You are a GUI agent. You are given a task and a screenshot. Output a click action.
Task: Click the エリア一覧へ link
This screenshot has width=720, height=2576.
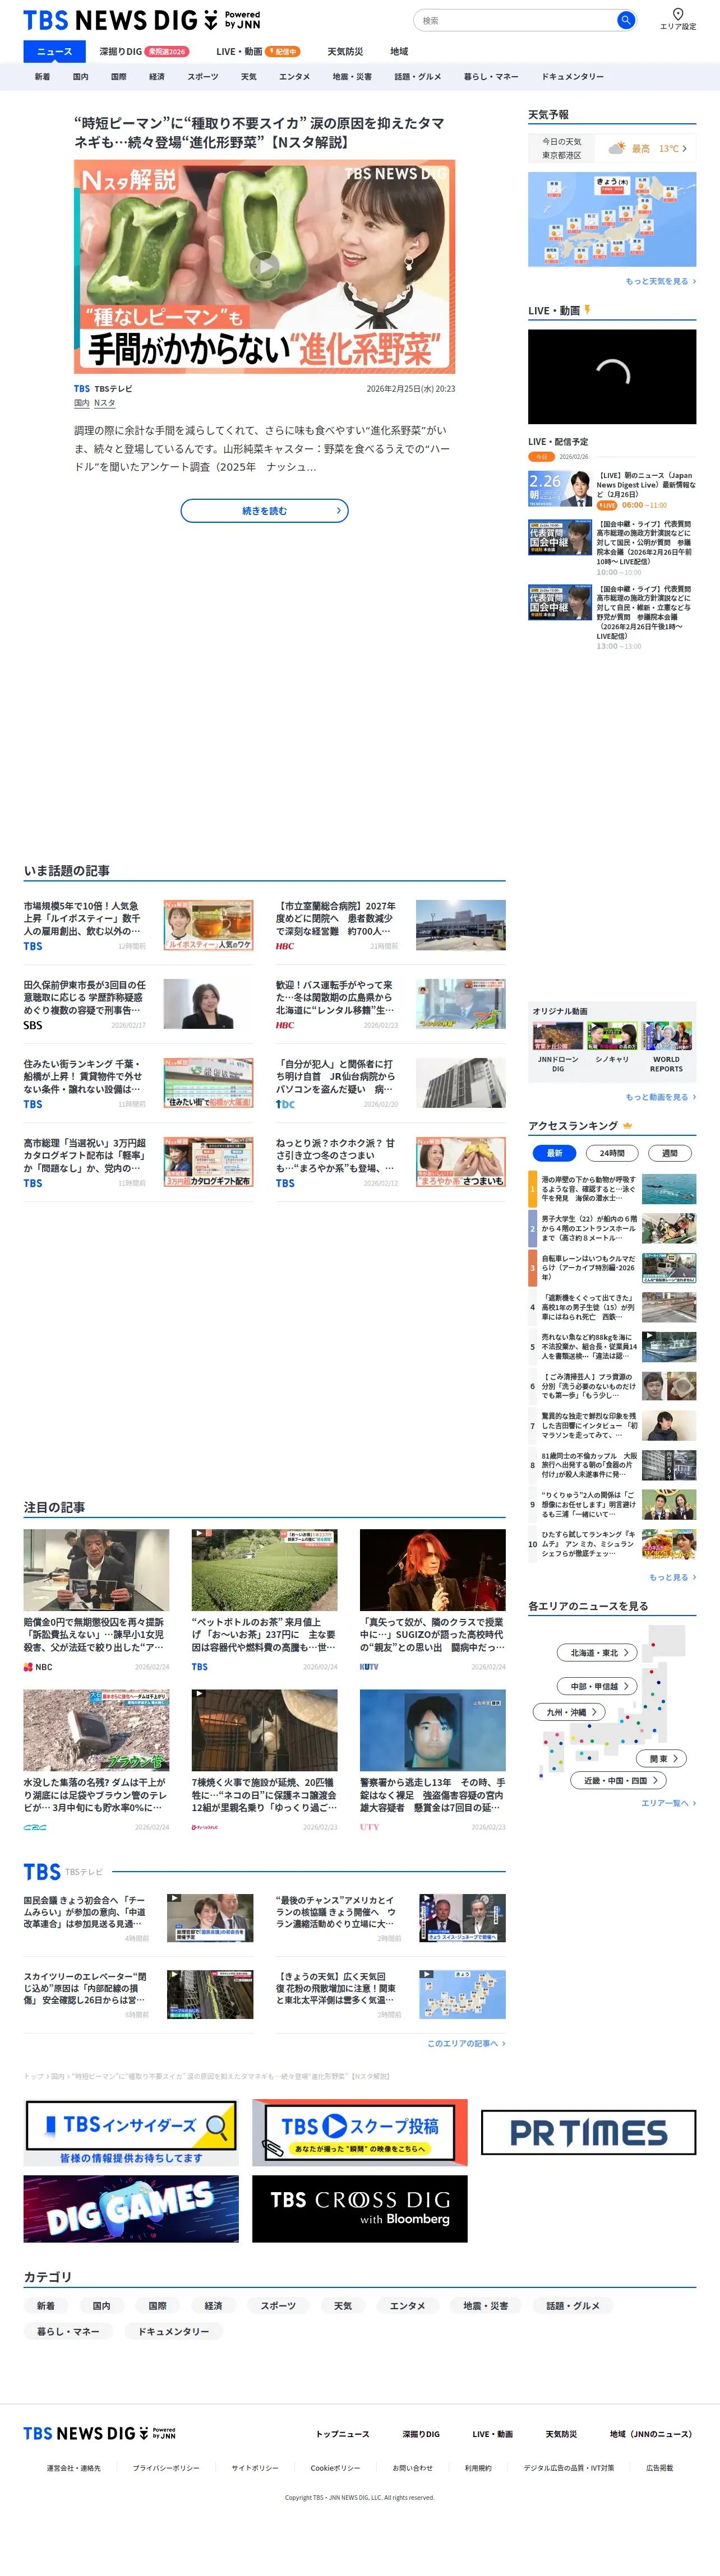[x=669, y=1803]
